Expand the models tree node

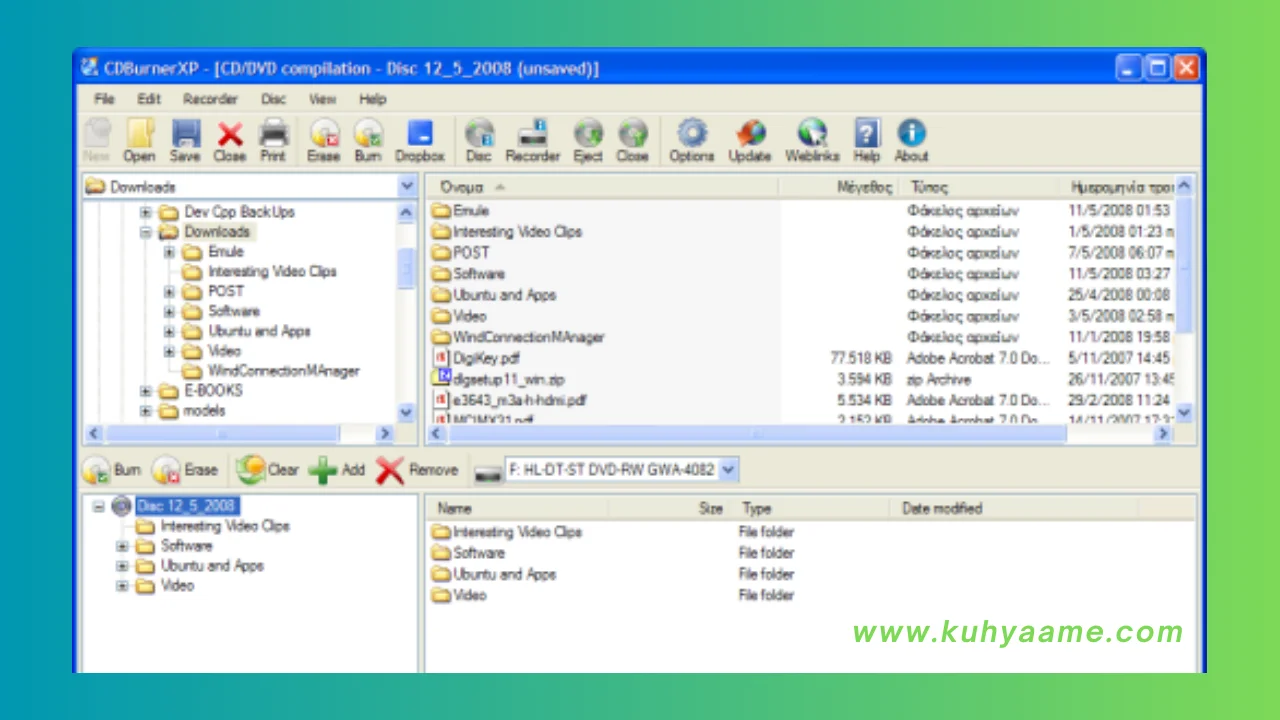tap(146, 411)
